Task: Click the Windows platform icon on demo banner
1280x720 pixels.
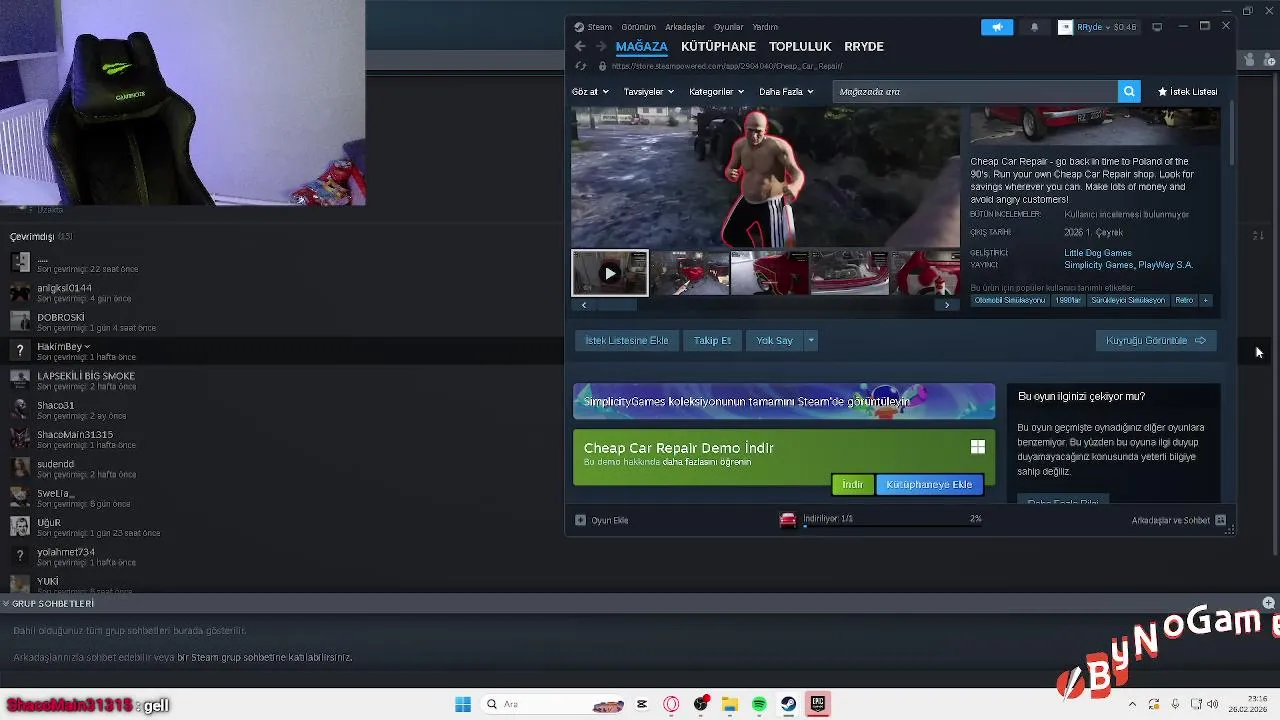Action: [x=978, y=448]
